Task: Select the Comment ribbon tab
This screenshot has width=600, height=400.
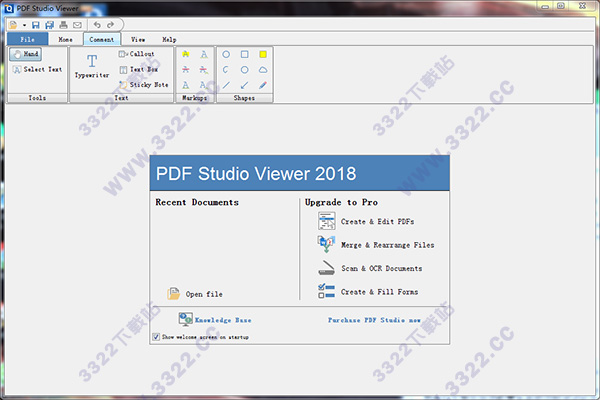Action: 102,39
